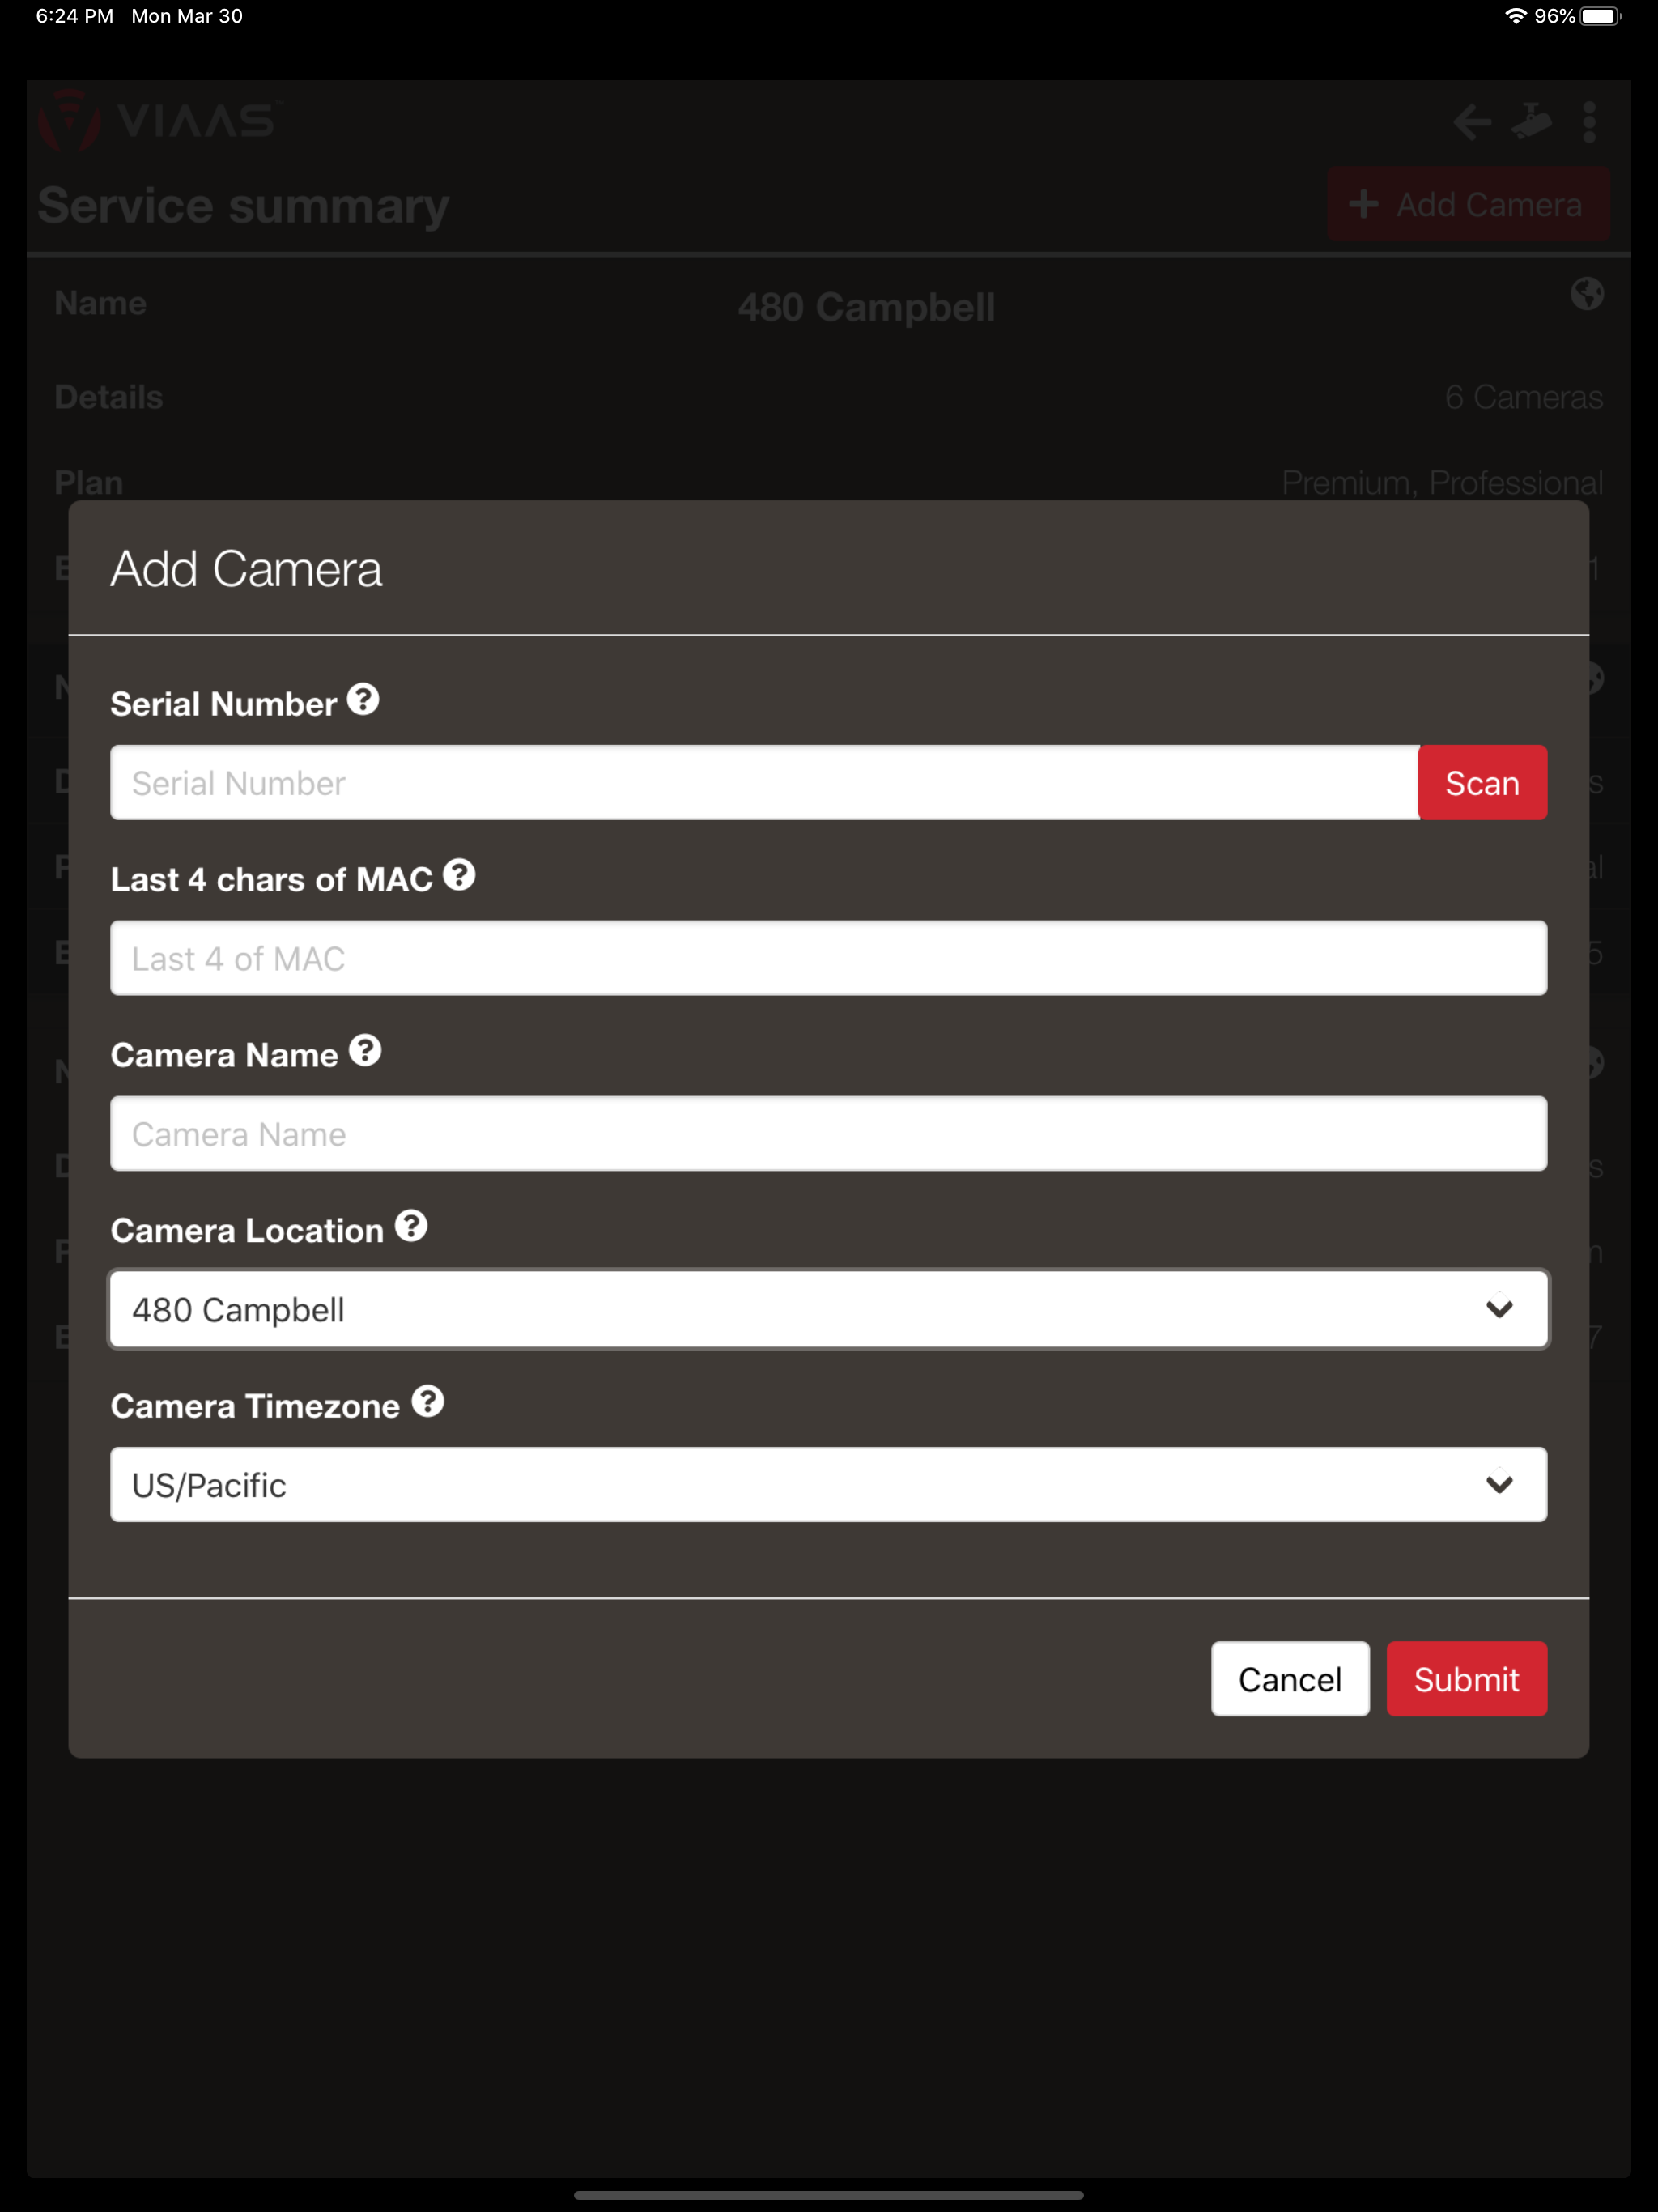
Task: Open Last 4 chars of MAC help icon
Action: pyautogui.click(x=459, y=875)
